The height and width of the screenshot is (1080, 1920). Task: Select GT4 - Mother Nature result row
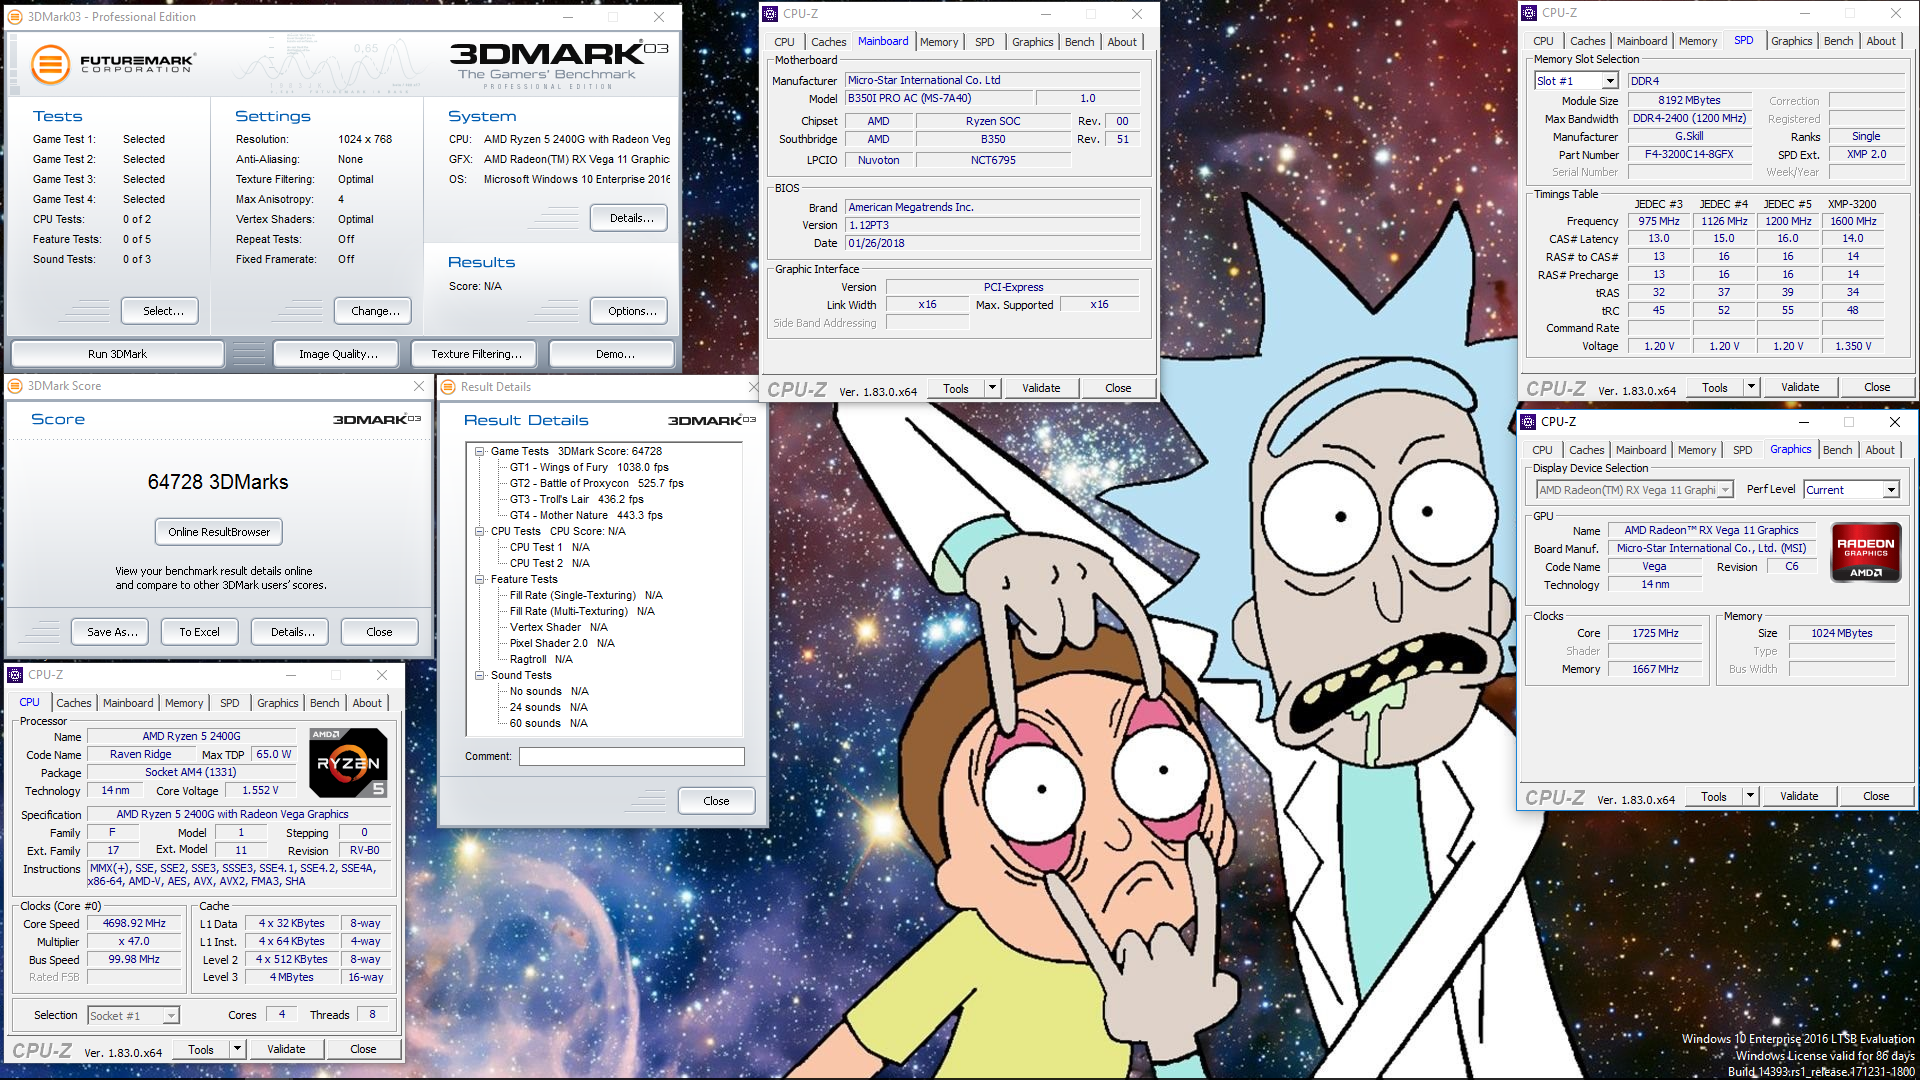[586, 515]
